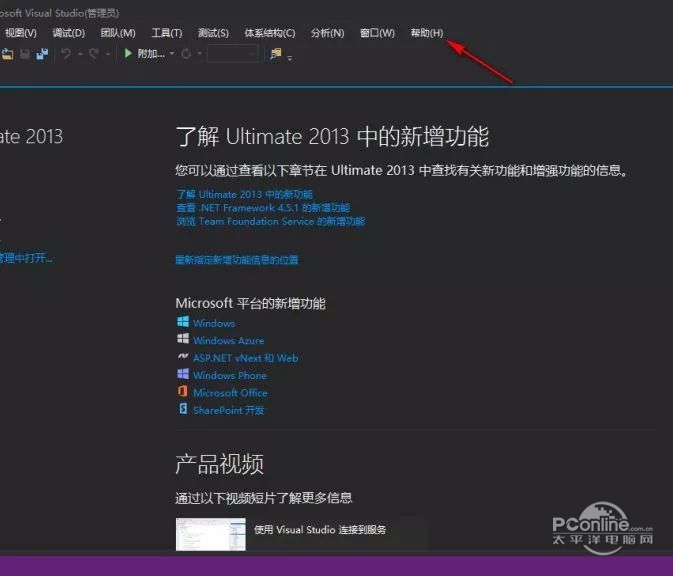Open the Redo history dropdown arrow
The image size is (673, 576).
pos(108,54)
